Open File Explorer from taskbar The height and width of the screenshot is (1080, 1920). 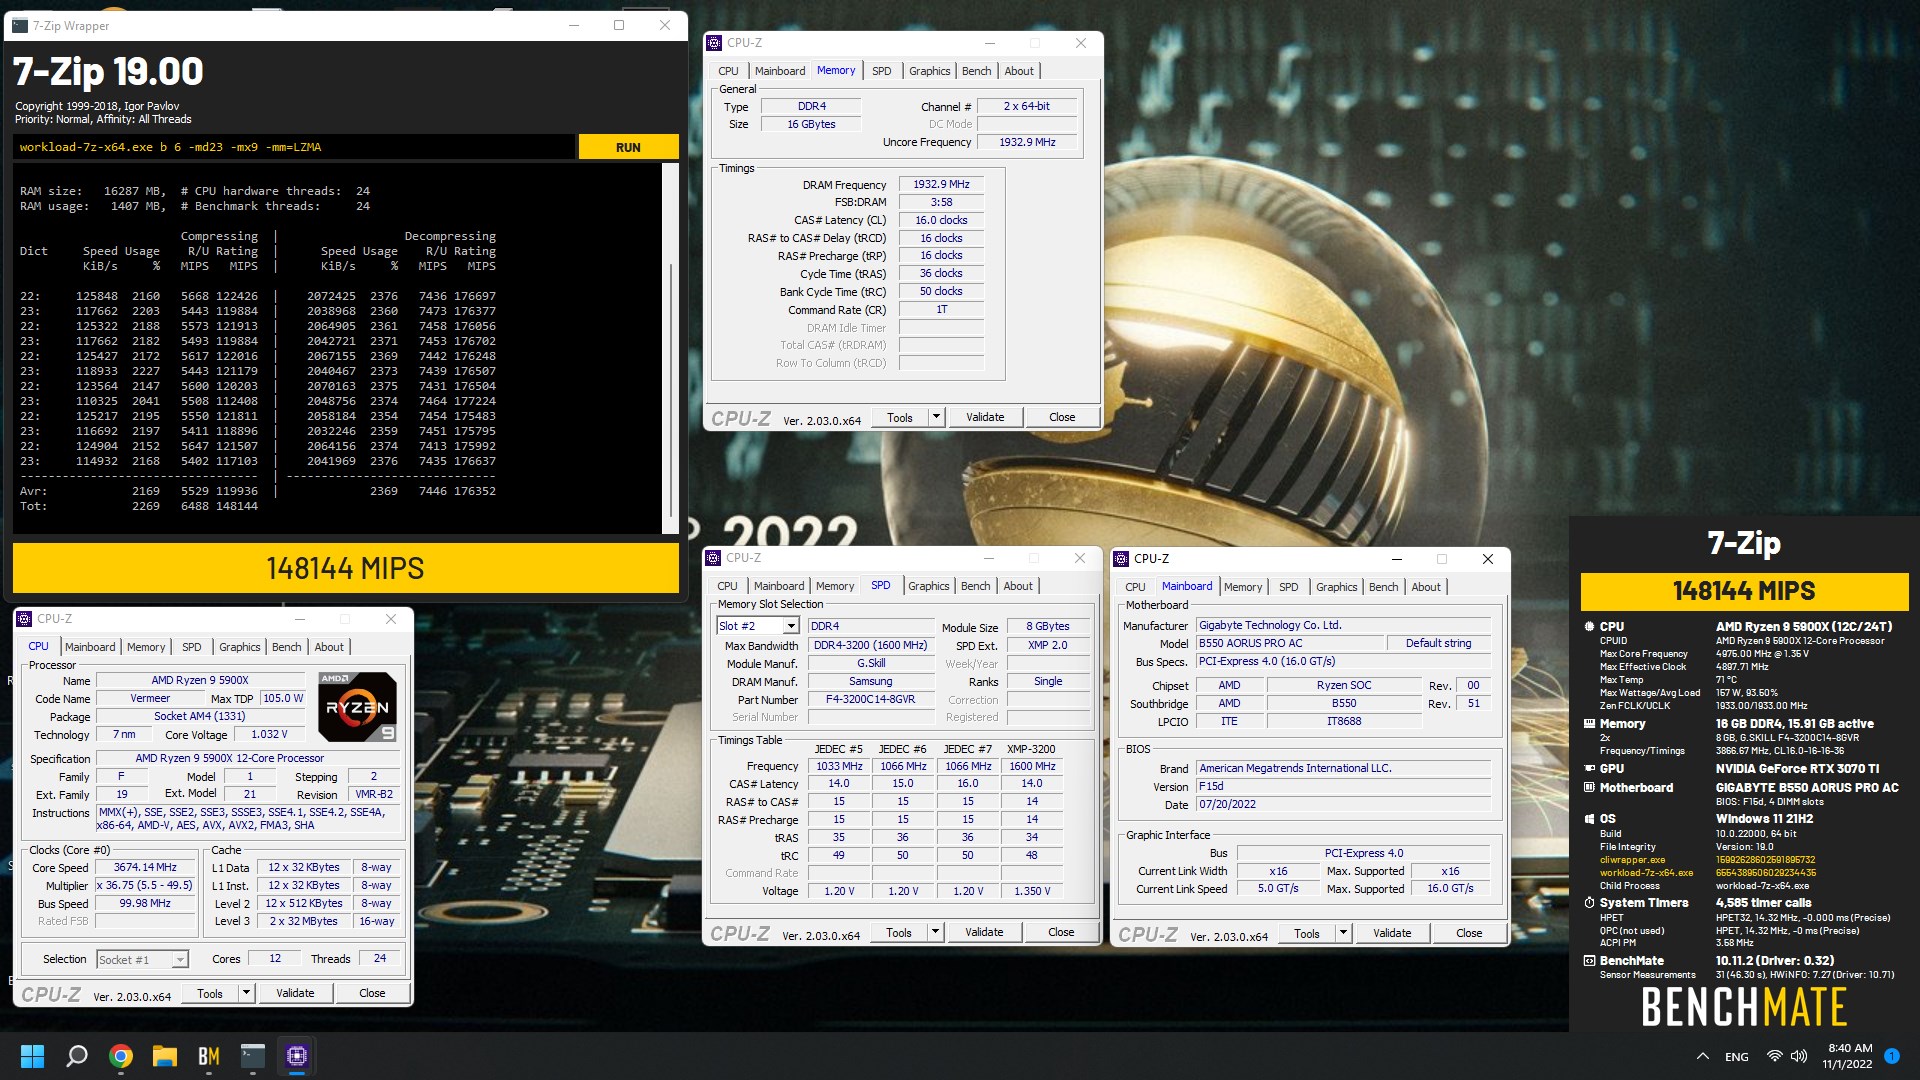click(165, 1056)
